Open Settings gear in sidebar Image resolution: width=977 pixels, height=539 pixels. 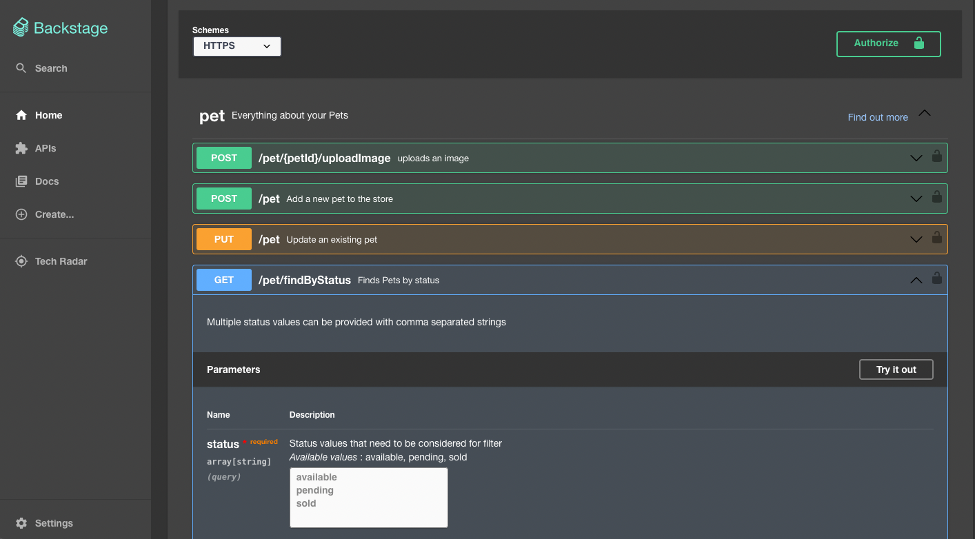(x=22, y=523)
